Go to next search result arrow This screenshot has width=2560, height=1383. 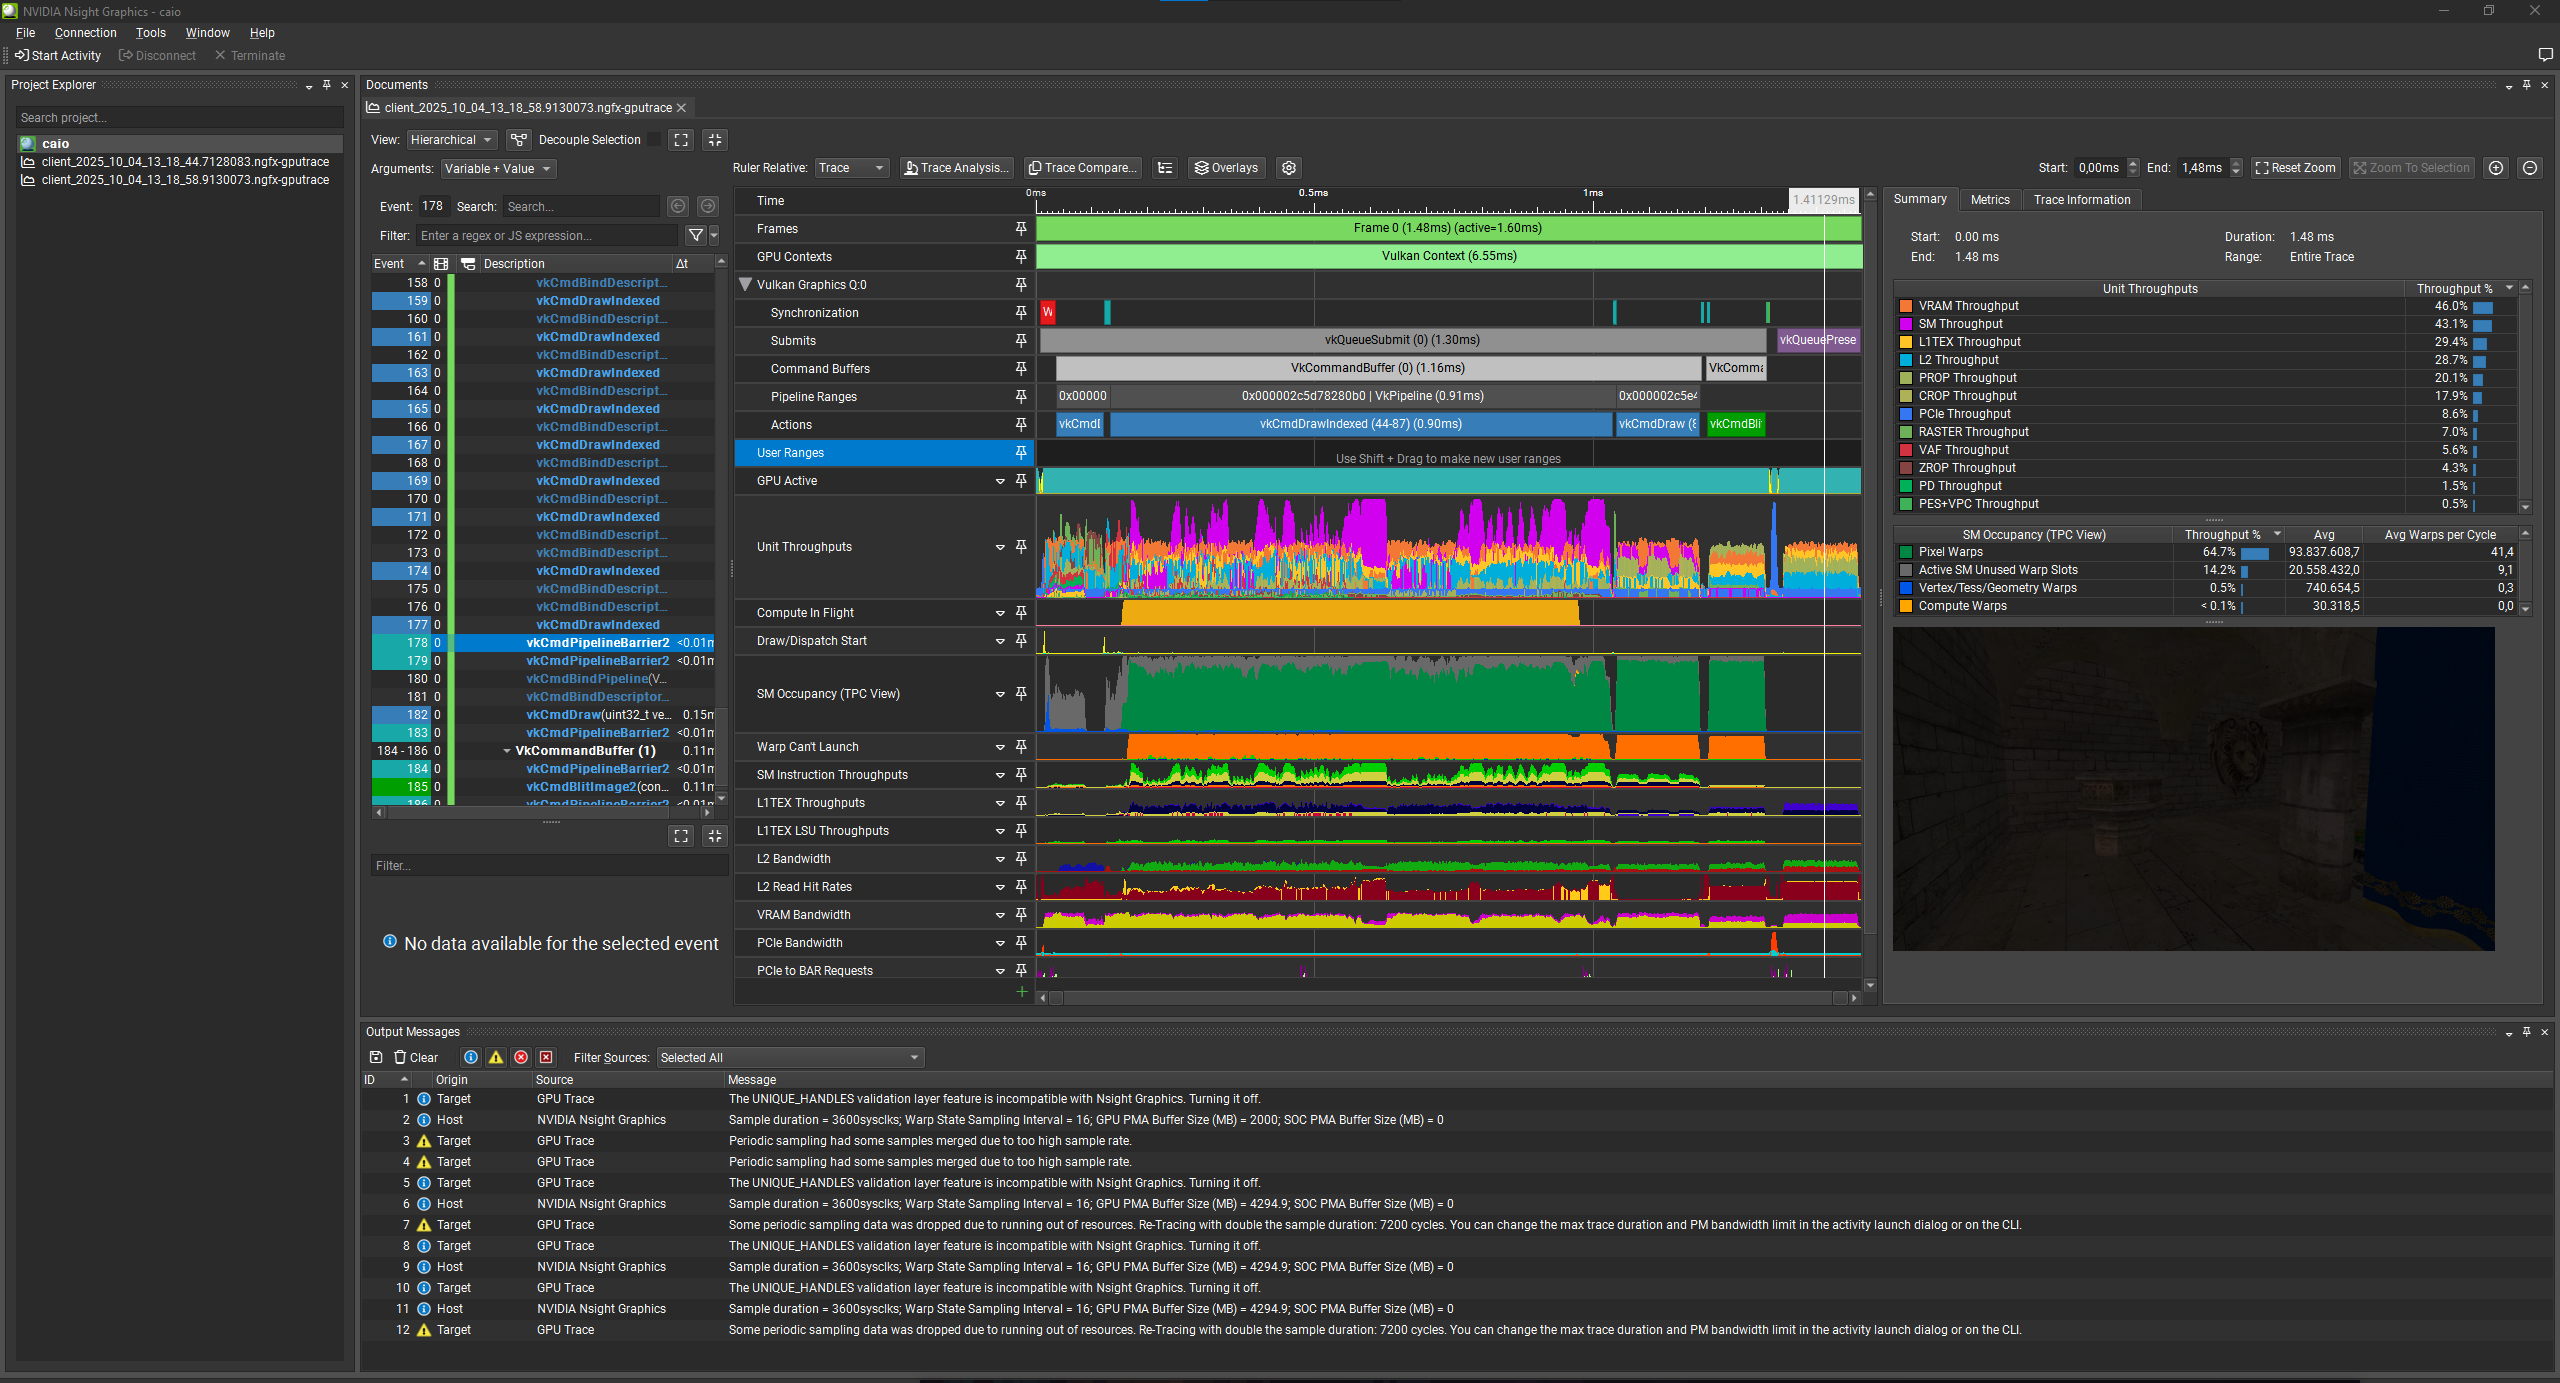pos(708,206)
